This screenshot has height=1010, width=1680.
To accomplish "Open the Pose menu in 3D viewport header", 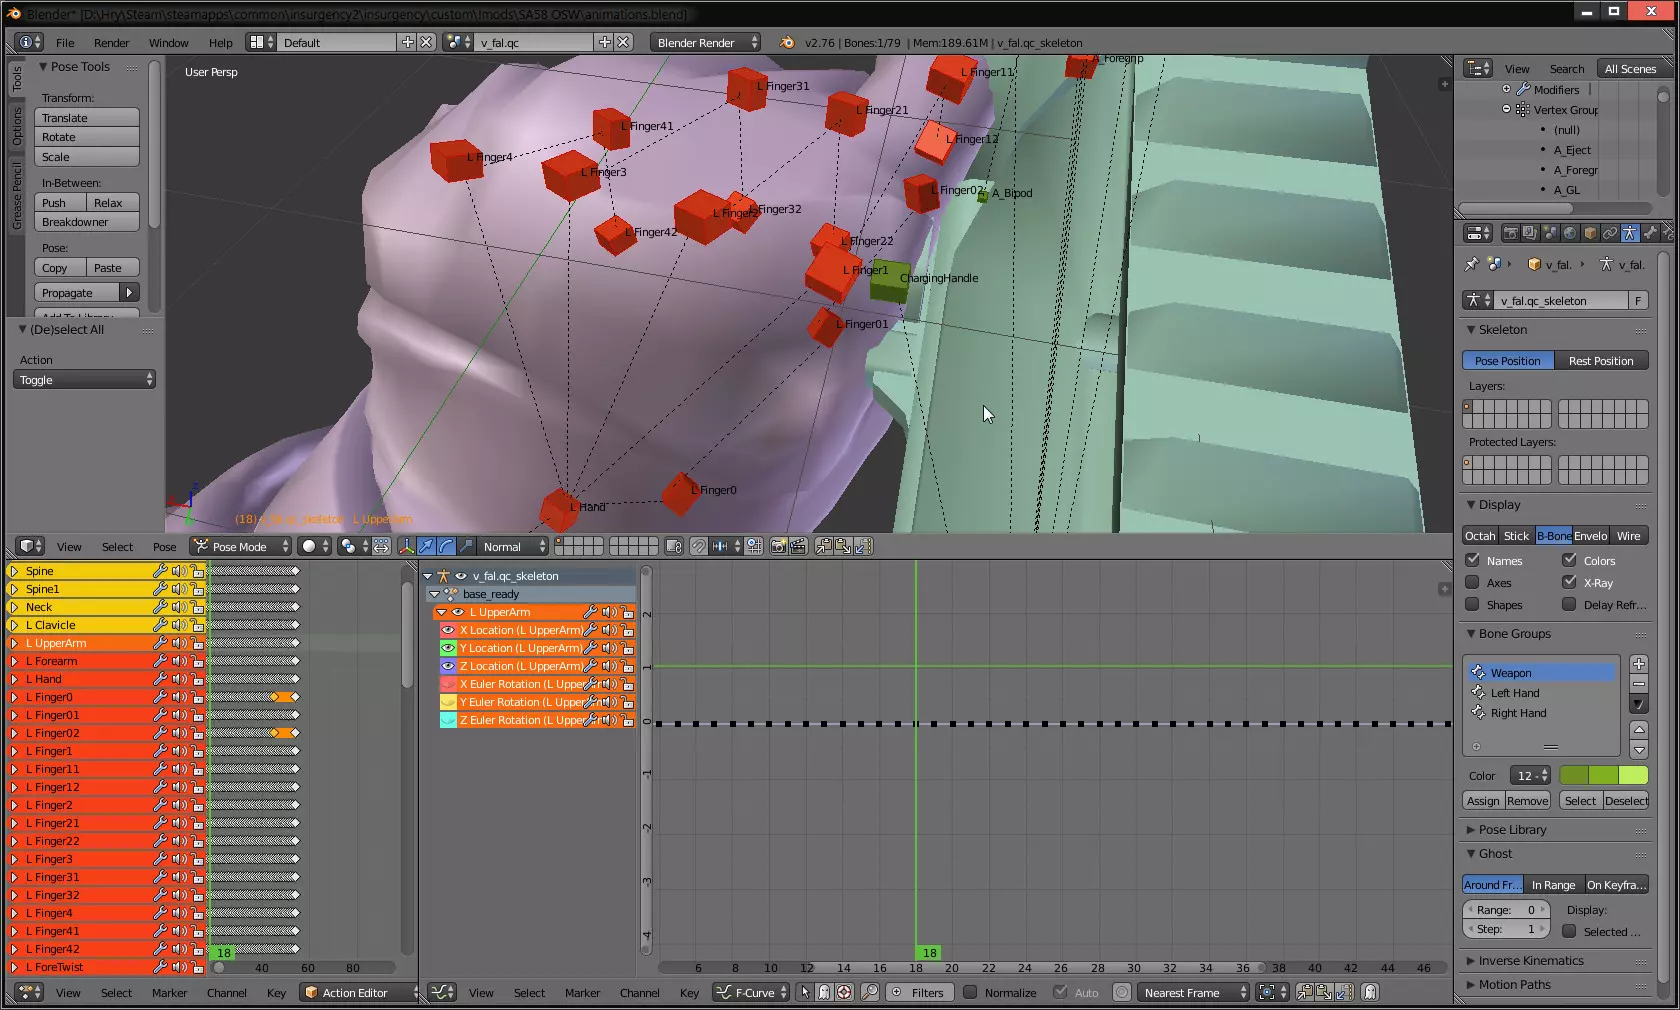I will coord(164,547).
